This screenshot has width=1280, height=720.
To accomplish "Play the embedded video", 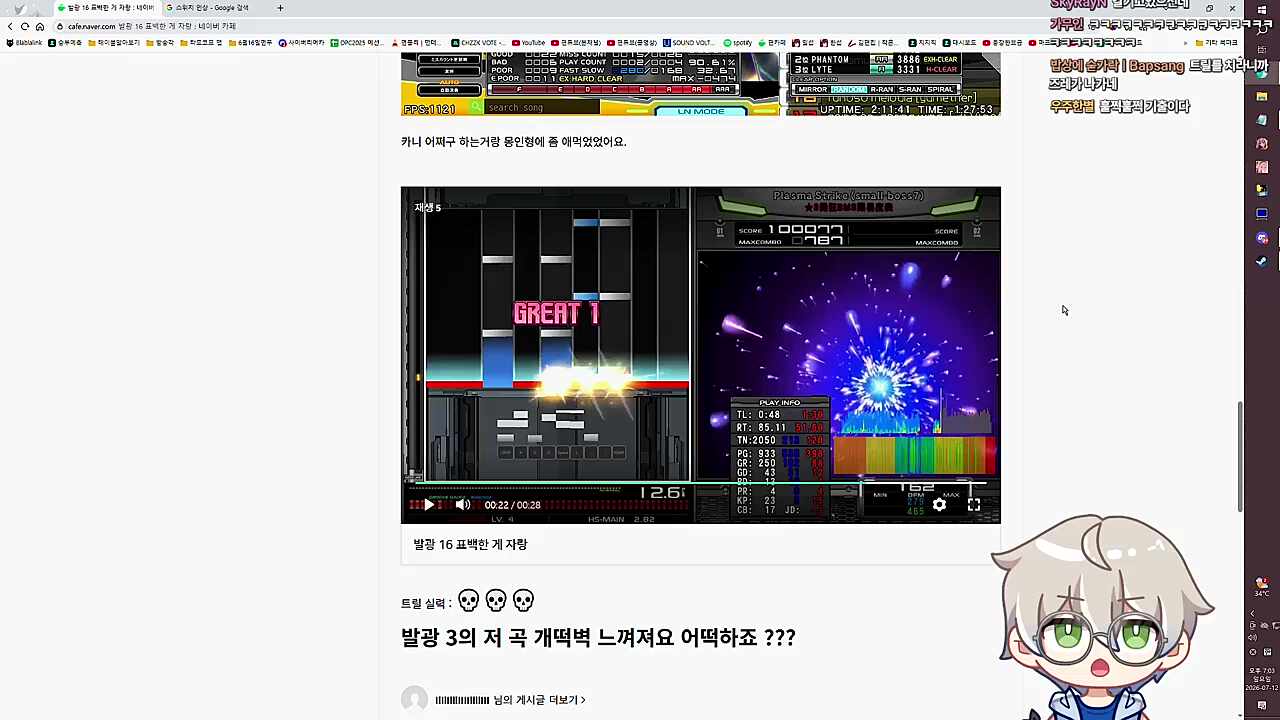I will coord(429,505).
